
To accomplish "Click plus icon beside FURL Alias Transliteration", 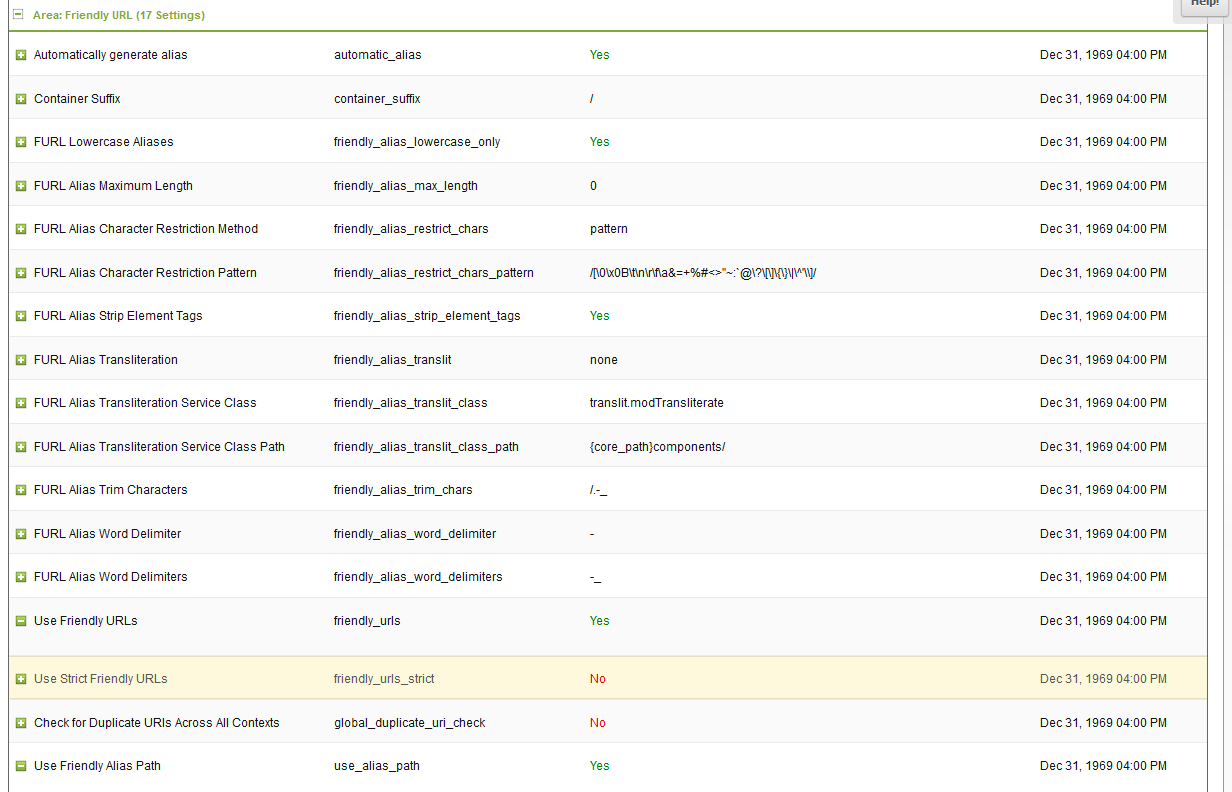I will (x=21, y=360).
